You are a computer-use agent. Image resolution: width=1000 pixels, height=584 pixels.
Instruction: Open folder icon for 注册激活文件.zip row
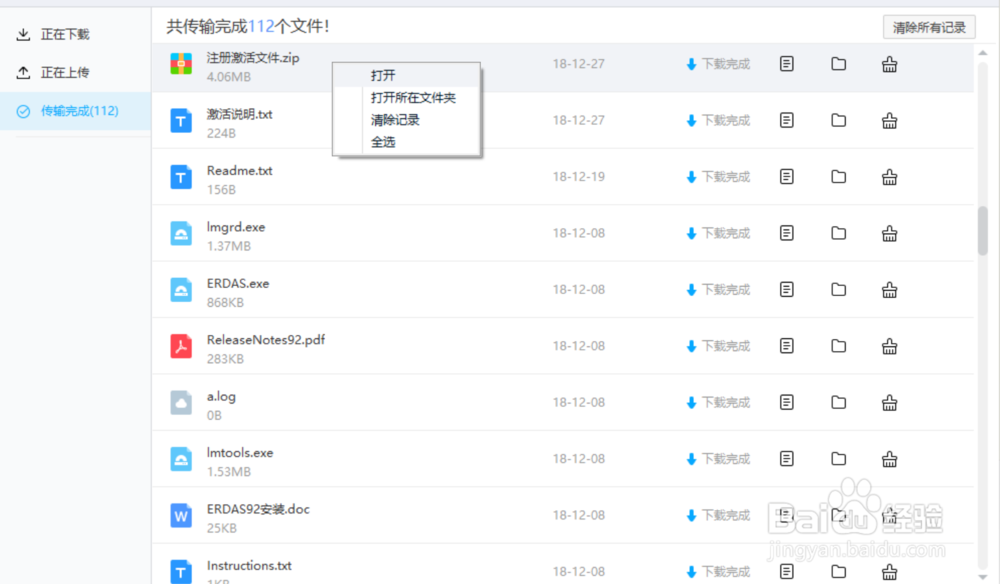pos(839,64)
